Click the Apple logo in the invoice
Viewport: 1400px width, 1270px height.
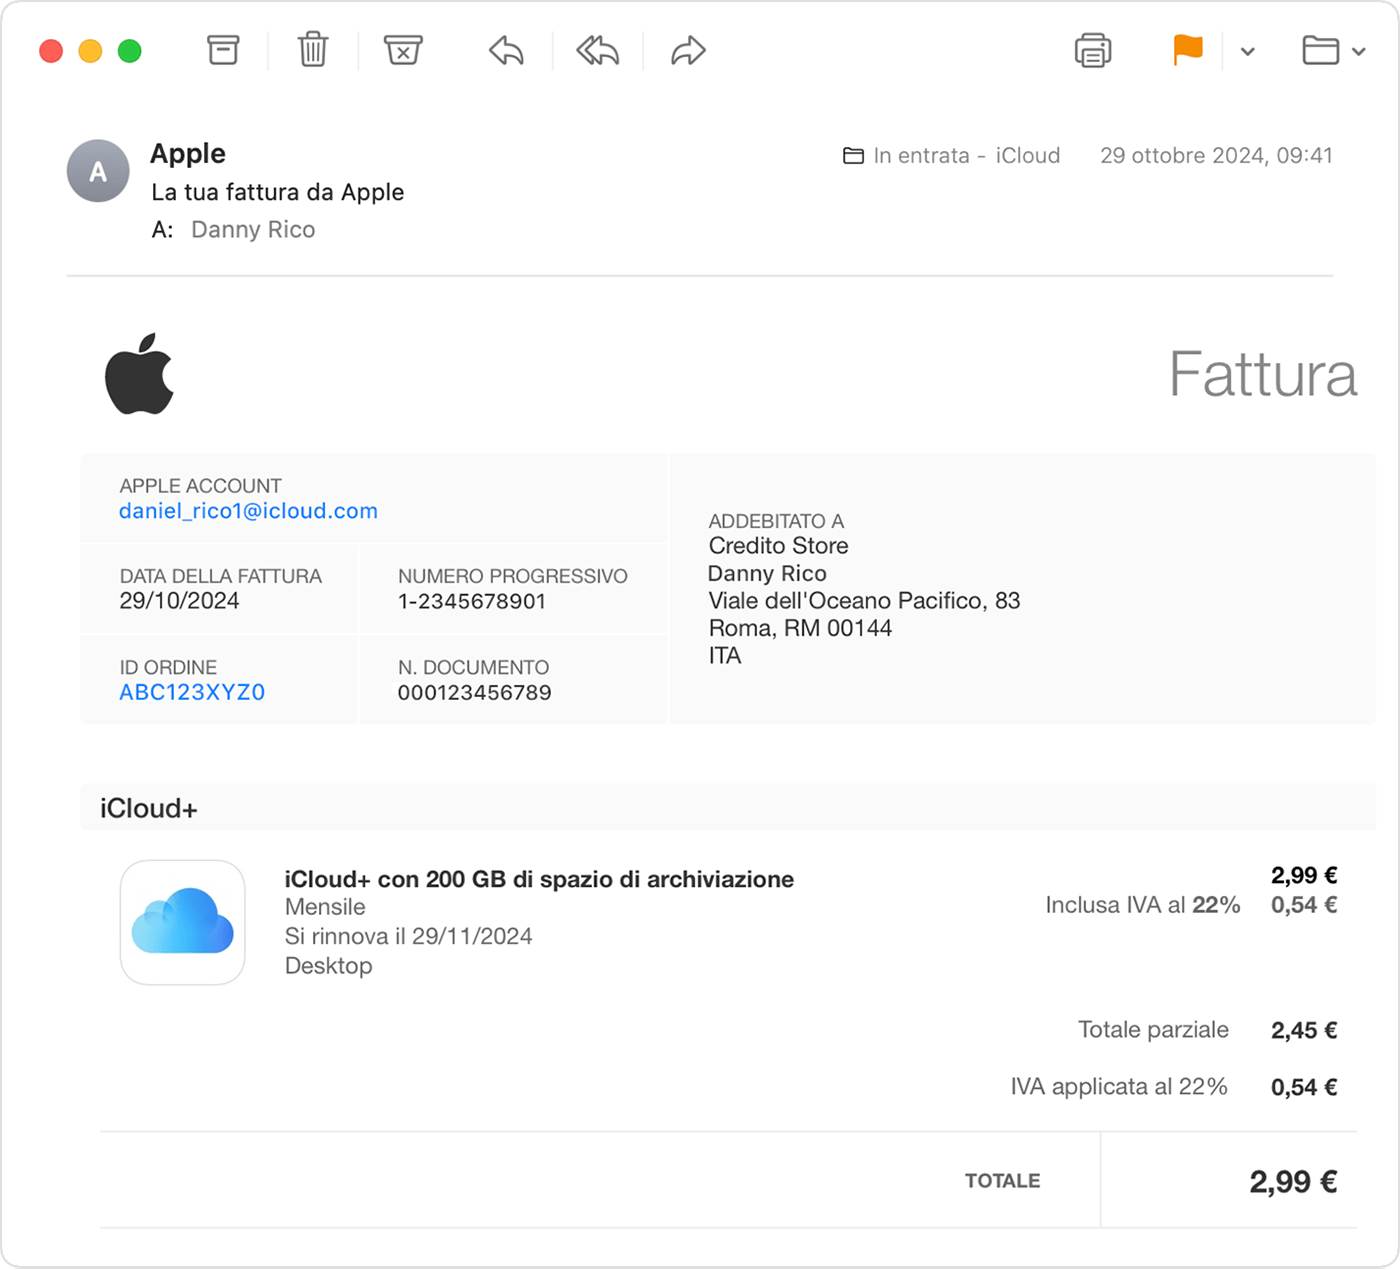point(140,373)
